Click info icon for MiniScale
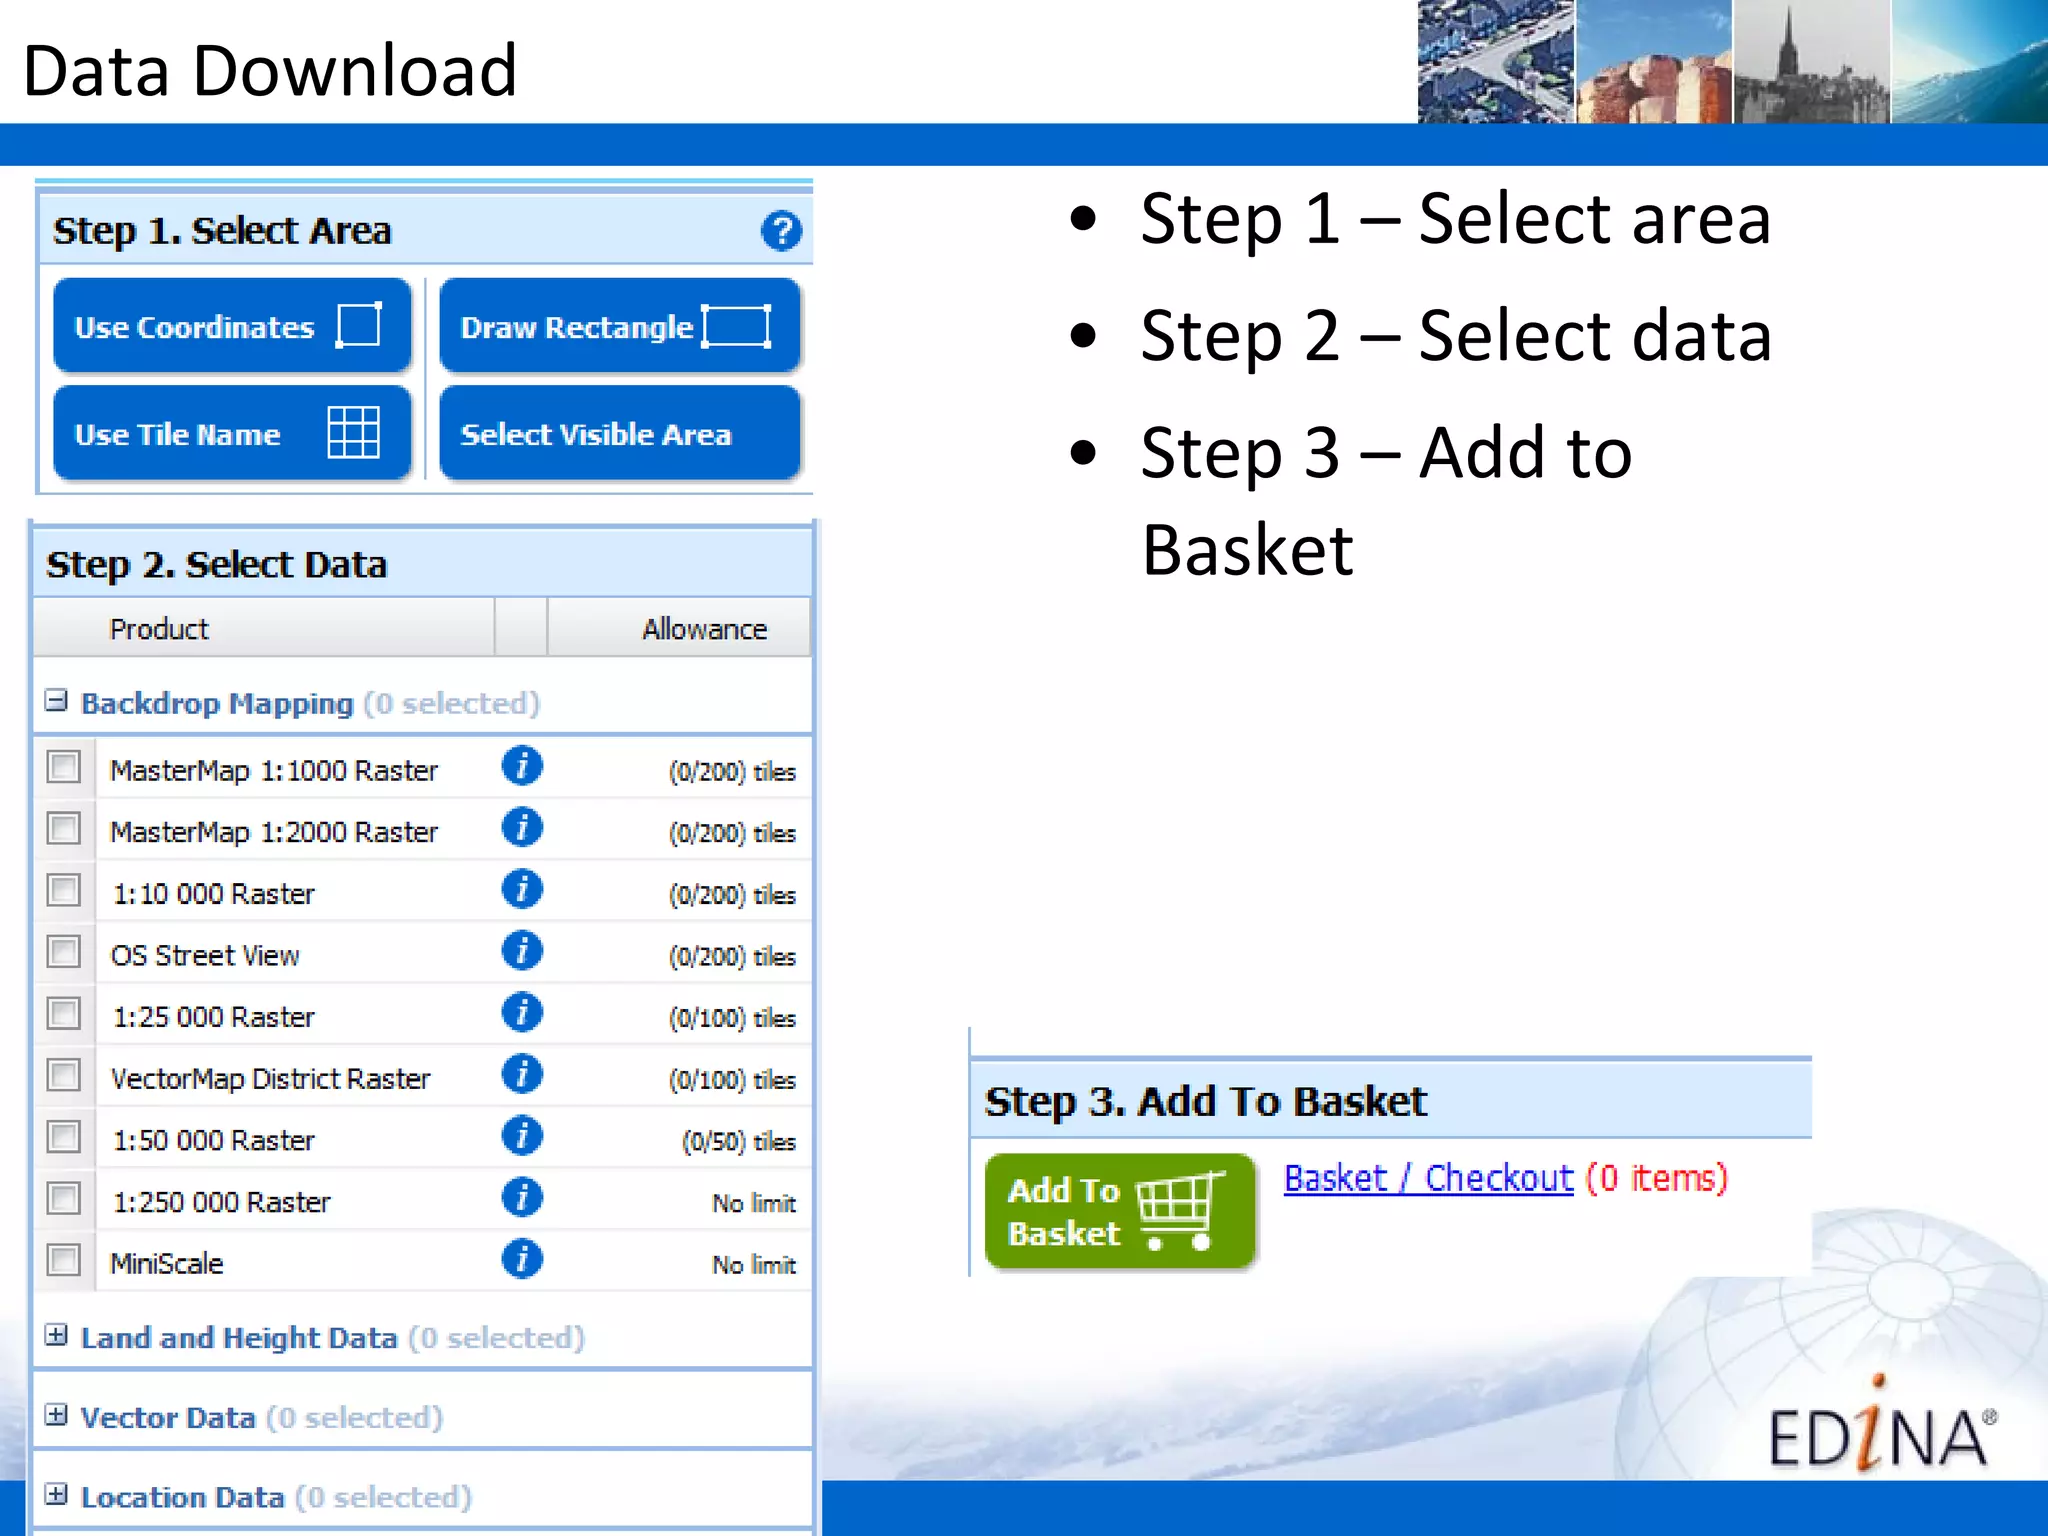Image resolution: width=2048 pixels, height=1536 pixels. (x=522, y=1259)
